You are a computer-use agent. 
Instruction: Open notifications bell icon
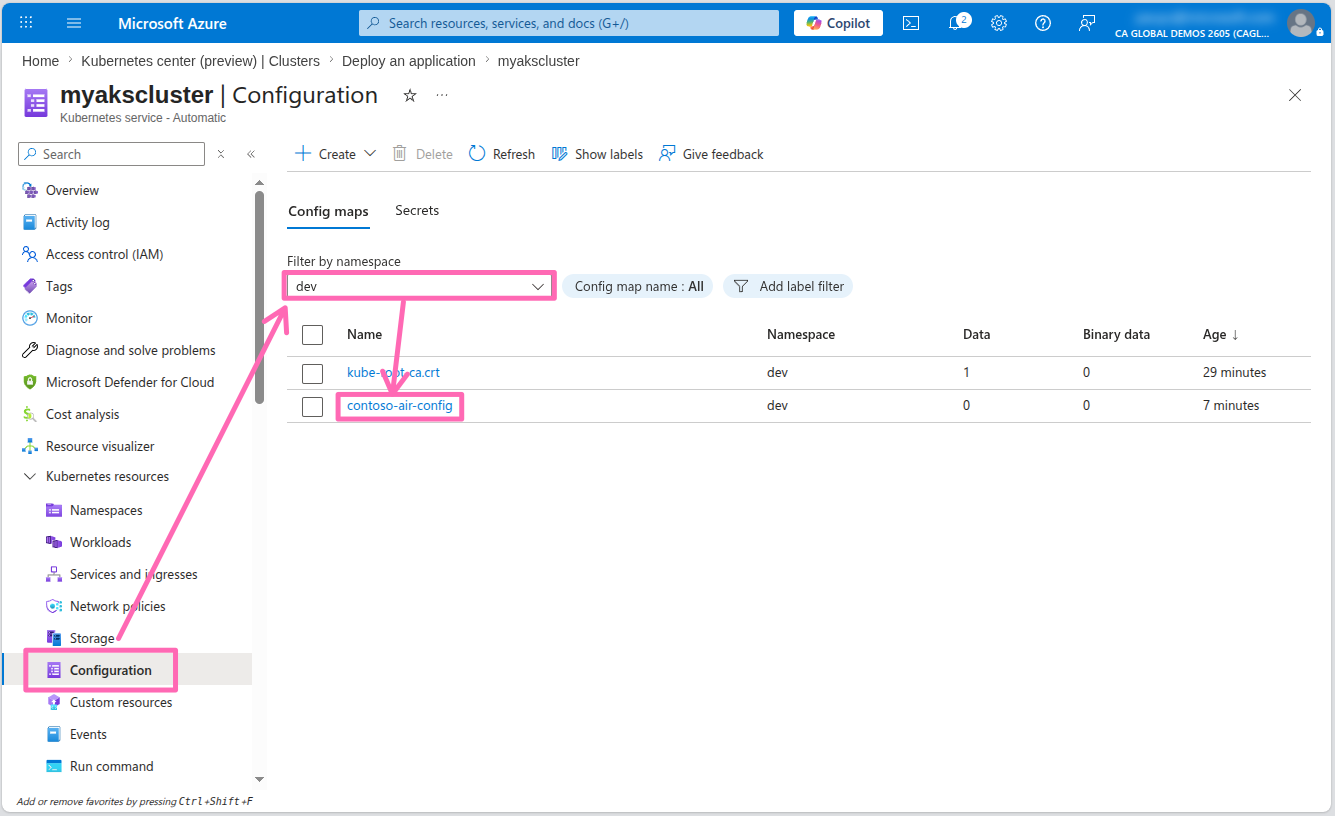point(955,23)
